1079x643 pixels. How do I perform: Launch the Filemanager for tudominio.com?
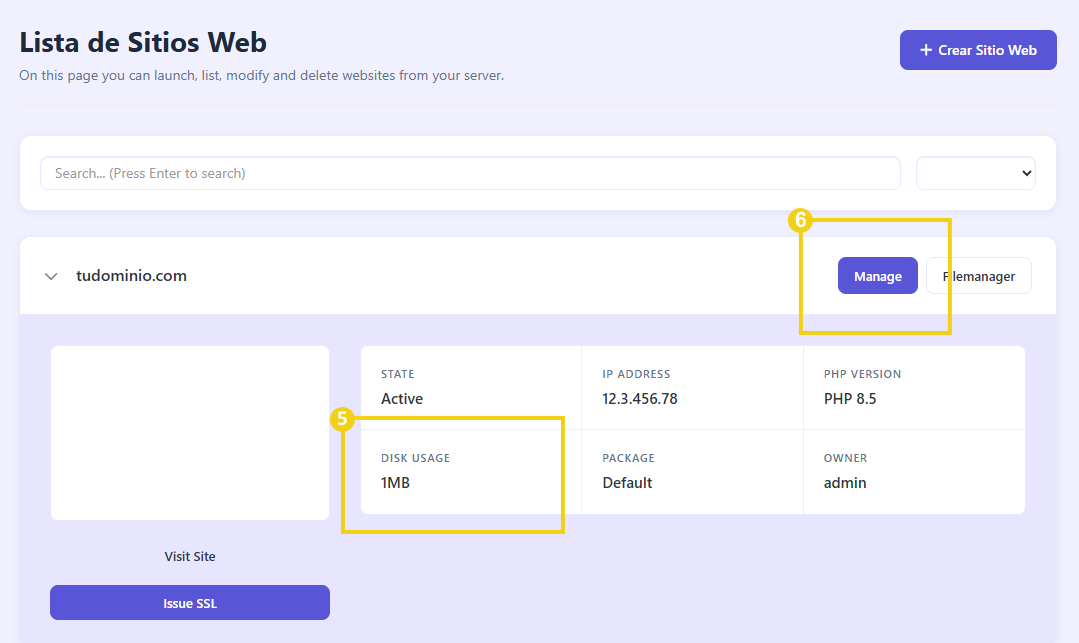[979, 276]
